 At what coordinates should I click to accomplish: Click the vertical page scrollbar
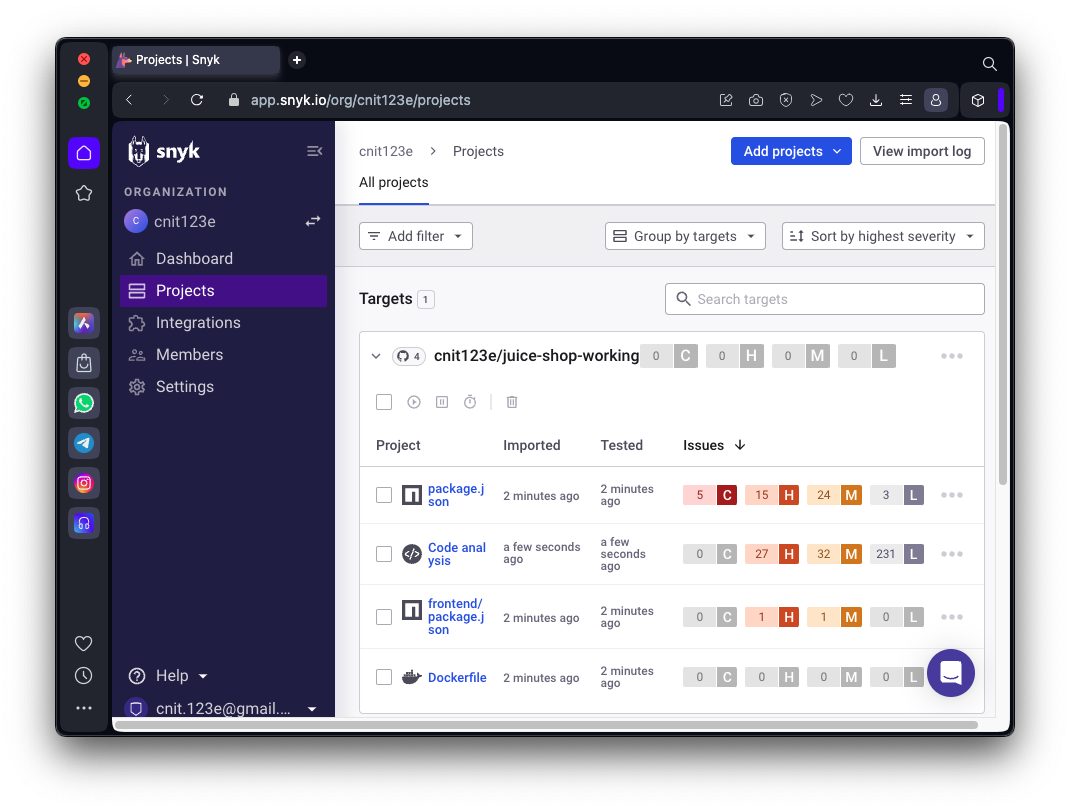point(1002,304)
